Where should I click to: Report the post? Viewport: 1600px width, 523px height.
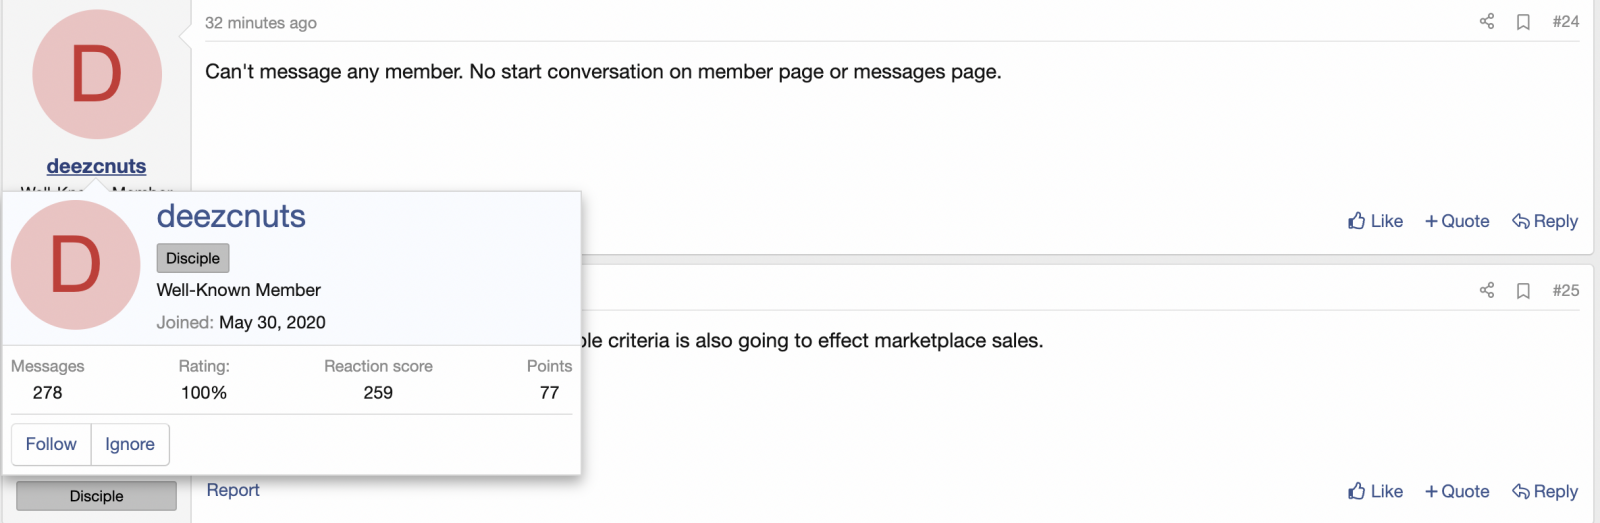(233, 490)
